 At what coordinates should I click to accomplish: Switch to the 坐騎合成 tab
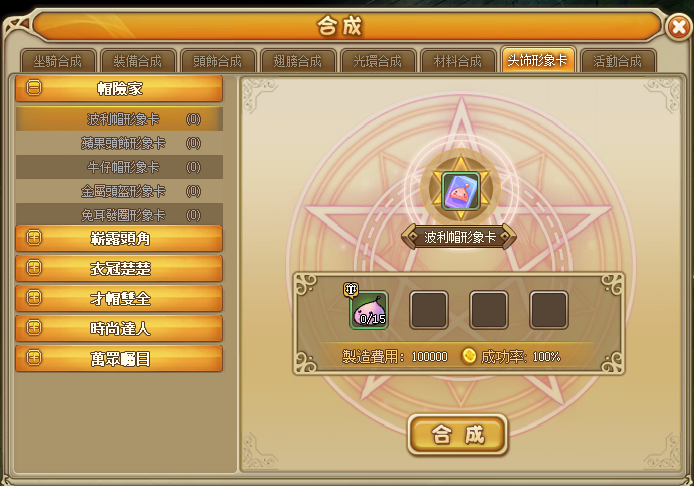pyautogui.click(x=58, y=61)
